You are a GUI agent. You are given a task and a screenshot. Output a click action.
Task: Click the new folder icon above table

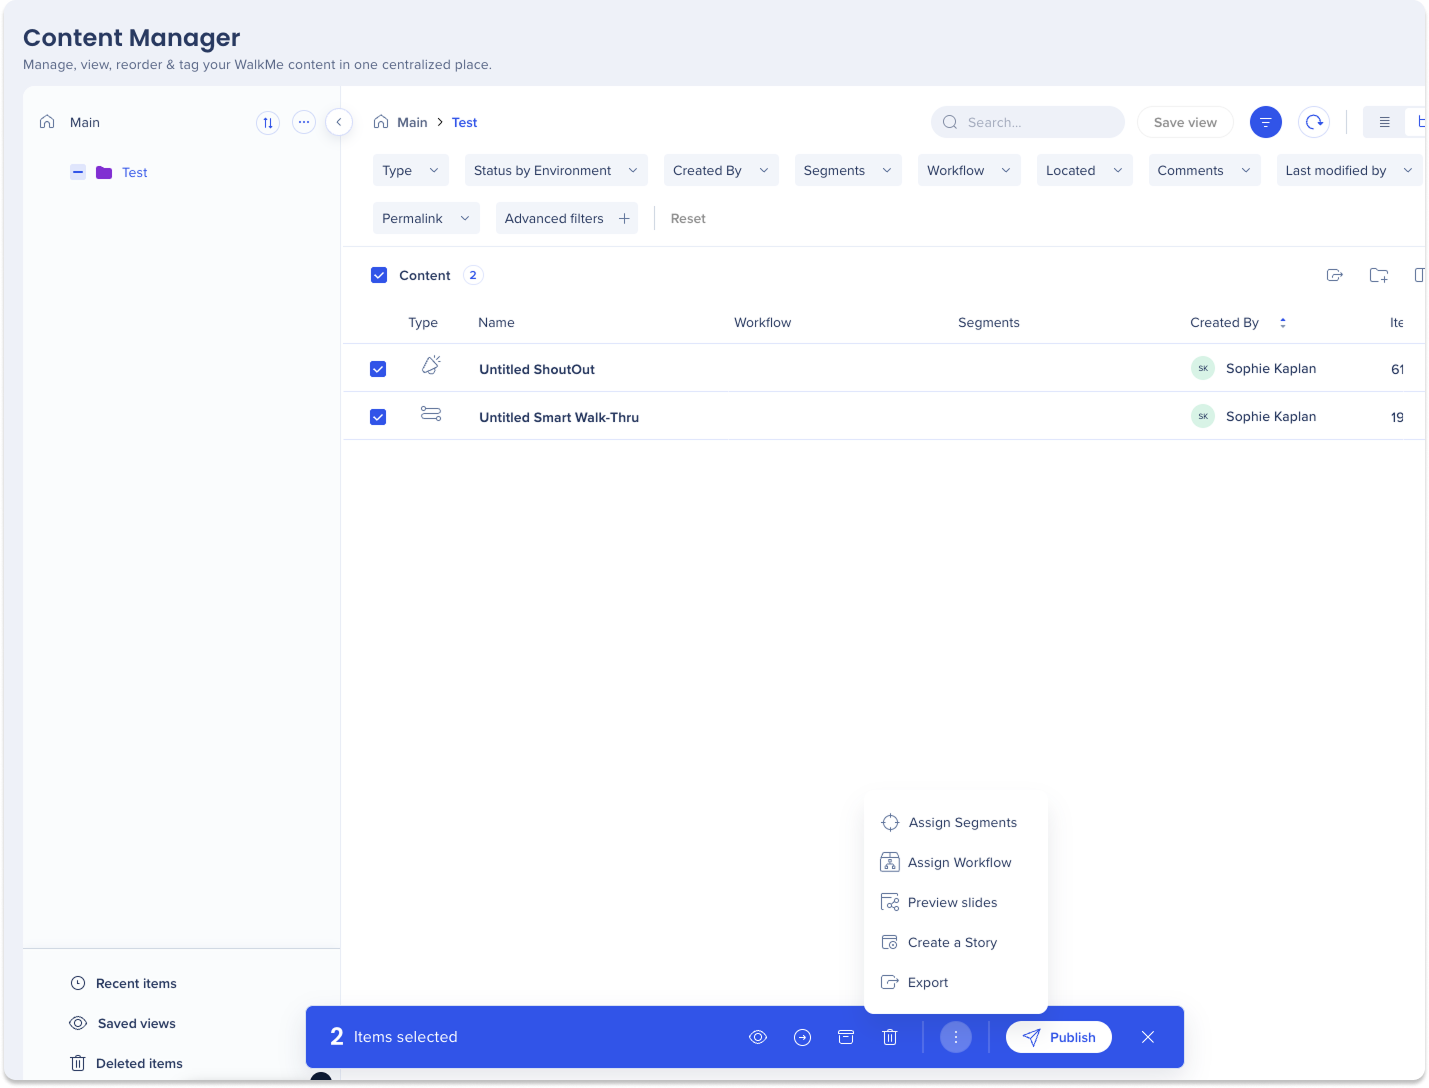pyautogui.click(x=1379, y=275)
